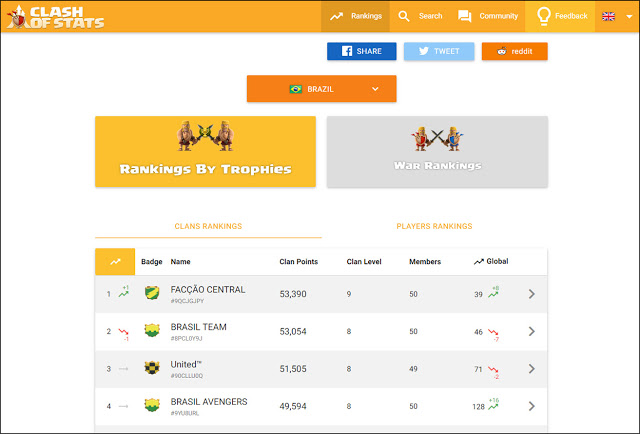Image resolution: width=640 pixels, height=434 pixels.
Task: Select the Rankings By Trophies card
Action: (x=205, y=151)
